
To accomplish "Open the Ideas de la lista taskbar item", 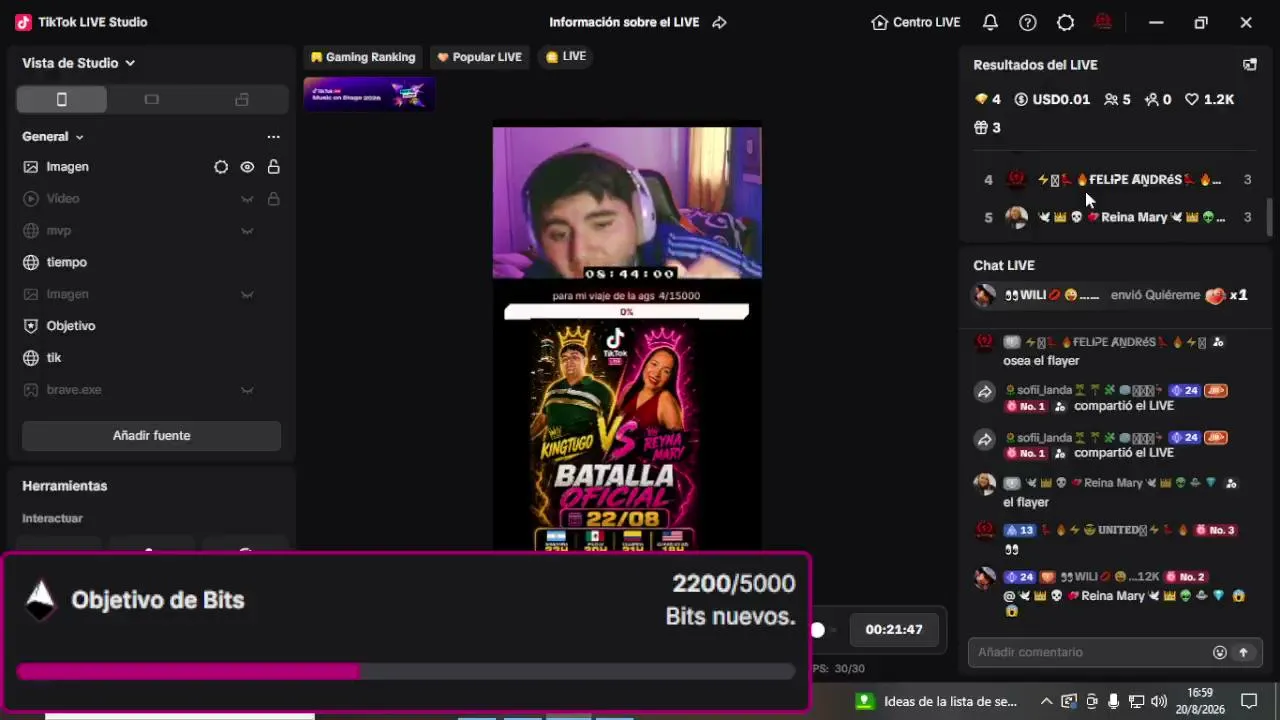I will click(x=937, y=701).
